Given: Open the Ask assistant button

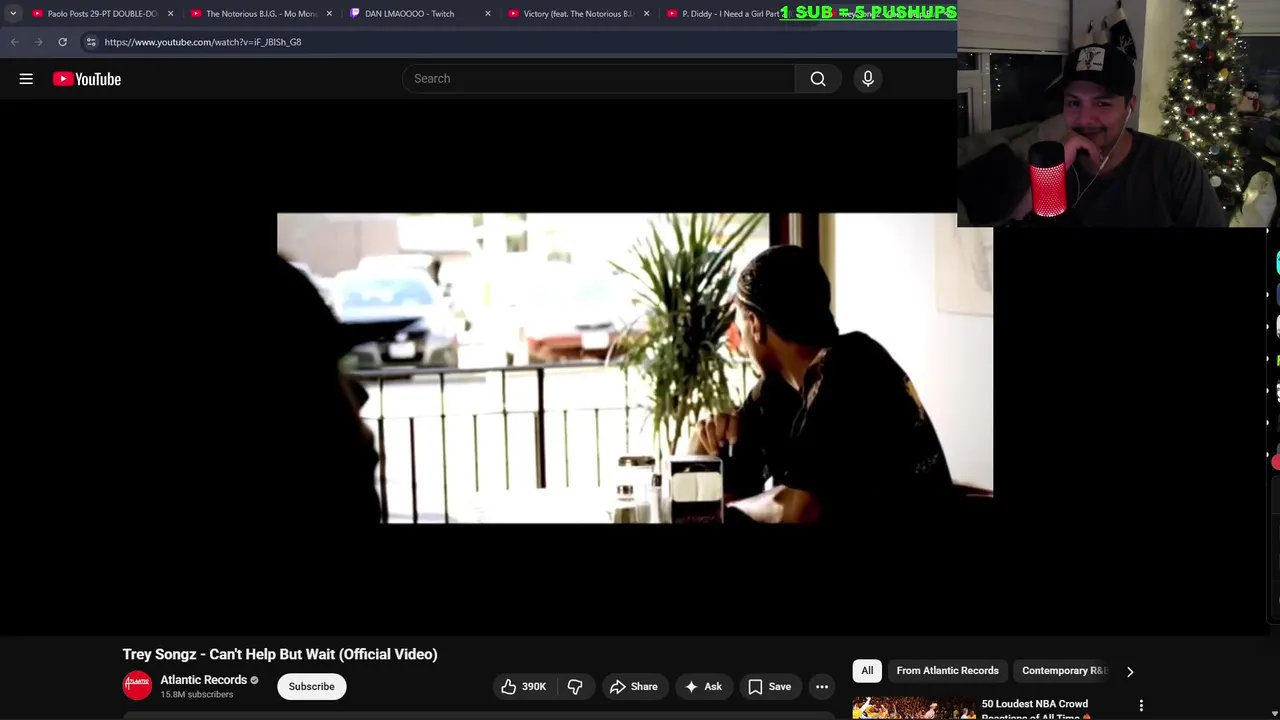Looking at the screenshot, I should click(x=704, y=687).
